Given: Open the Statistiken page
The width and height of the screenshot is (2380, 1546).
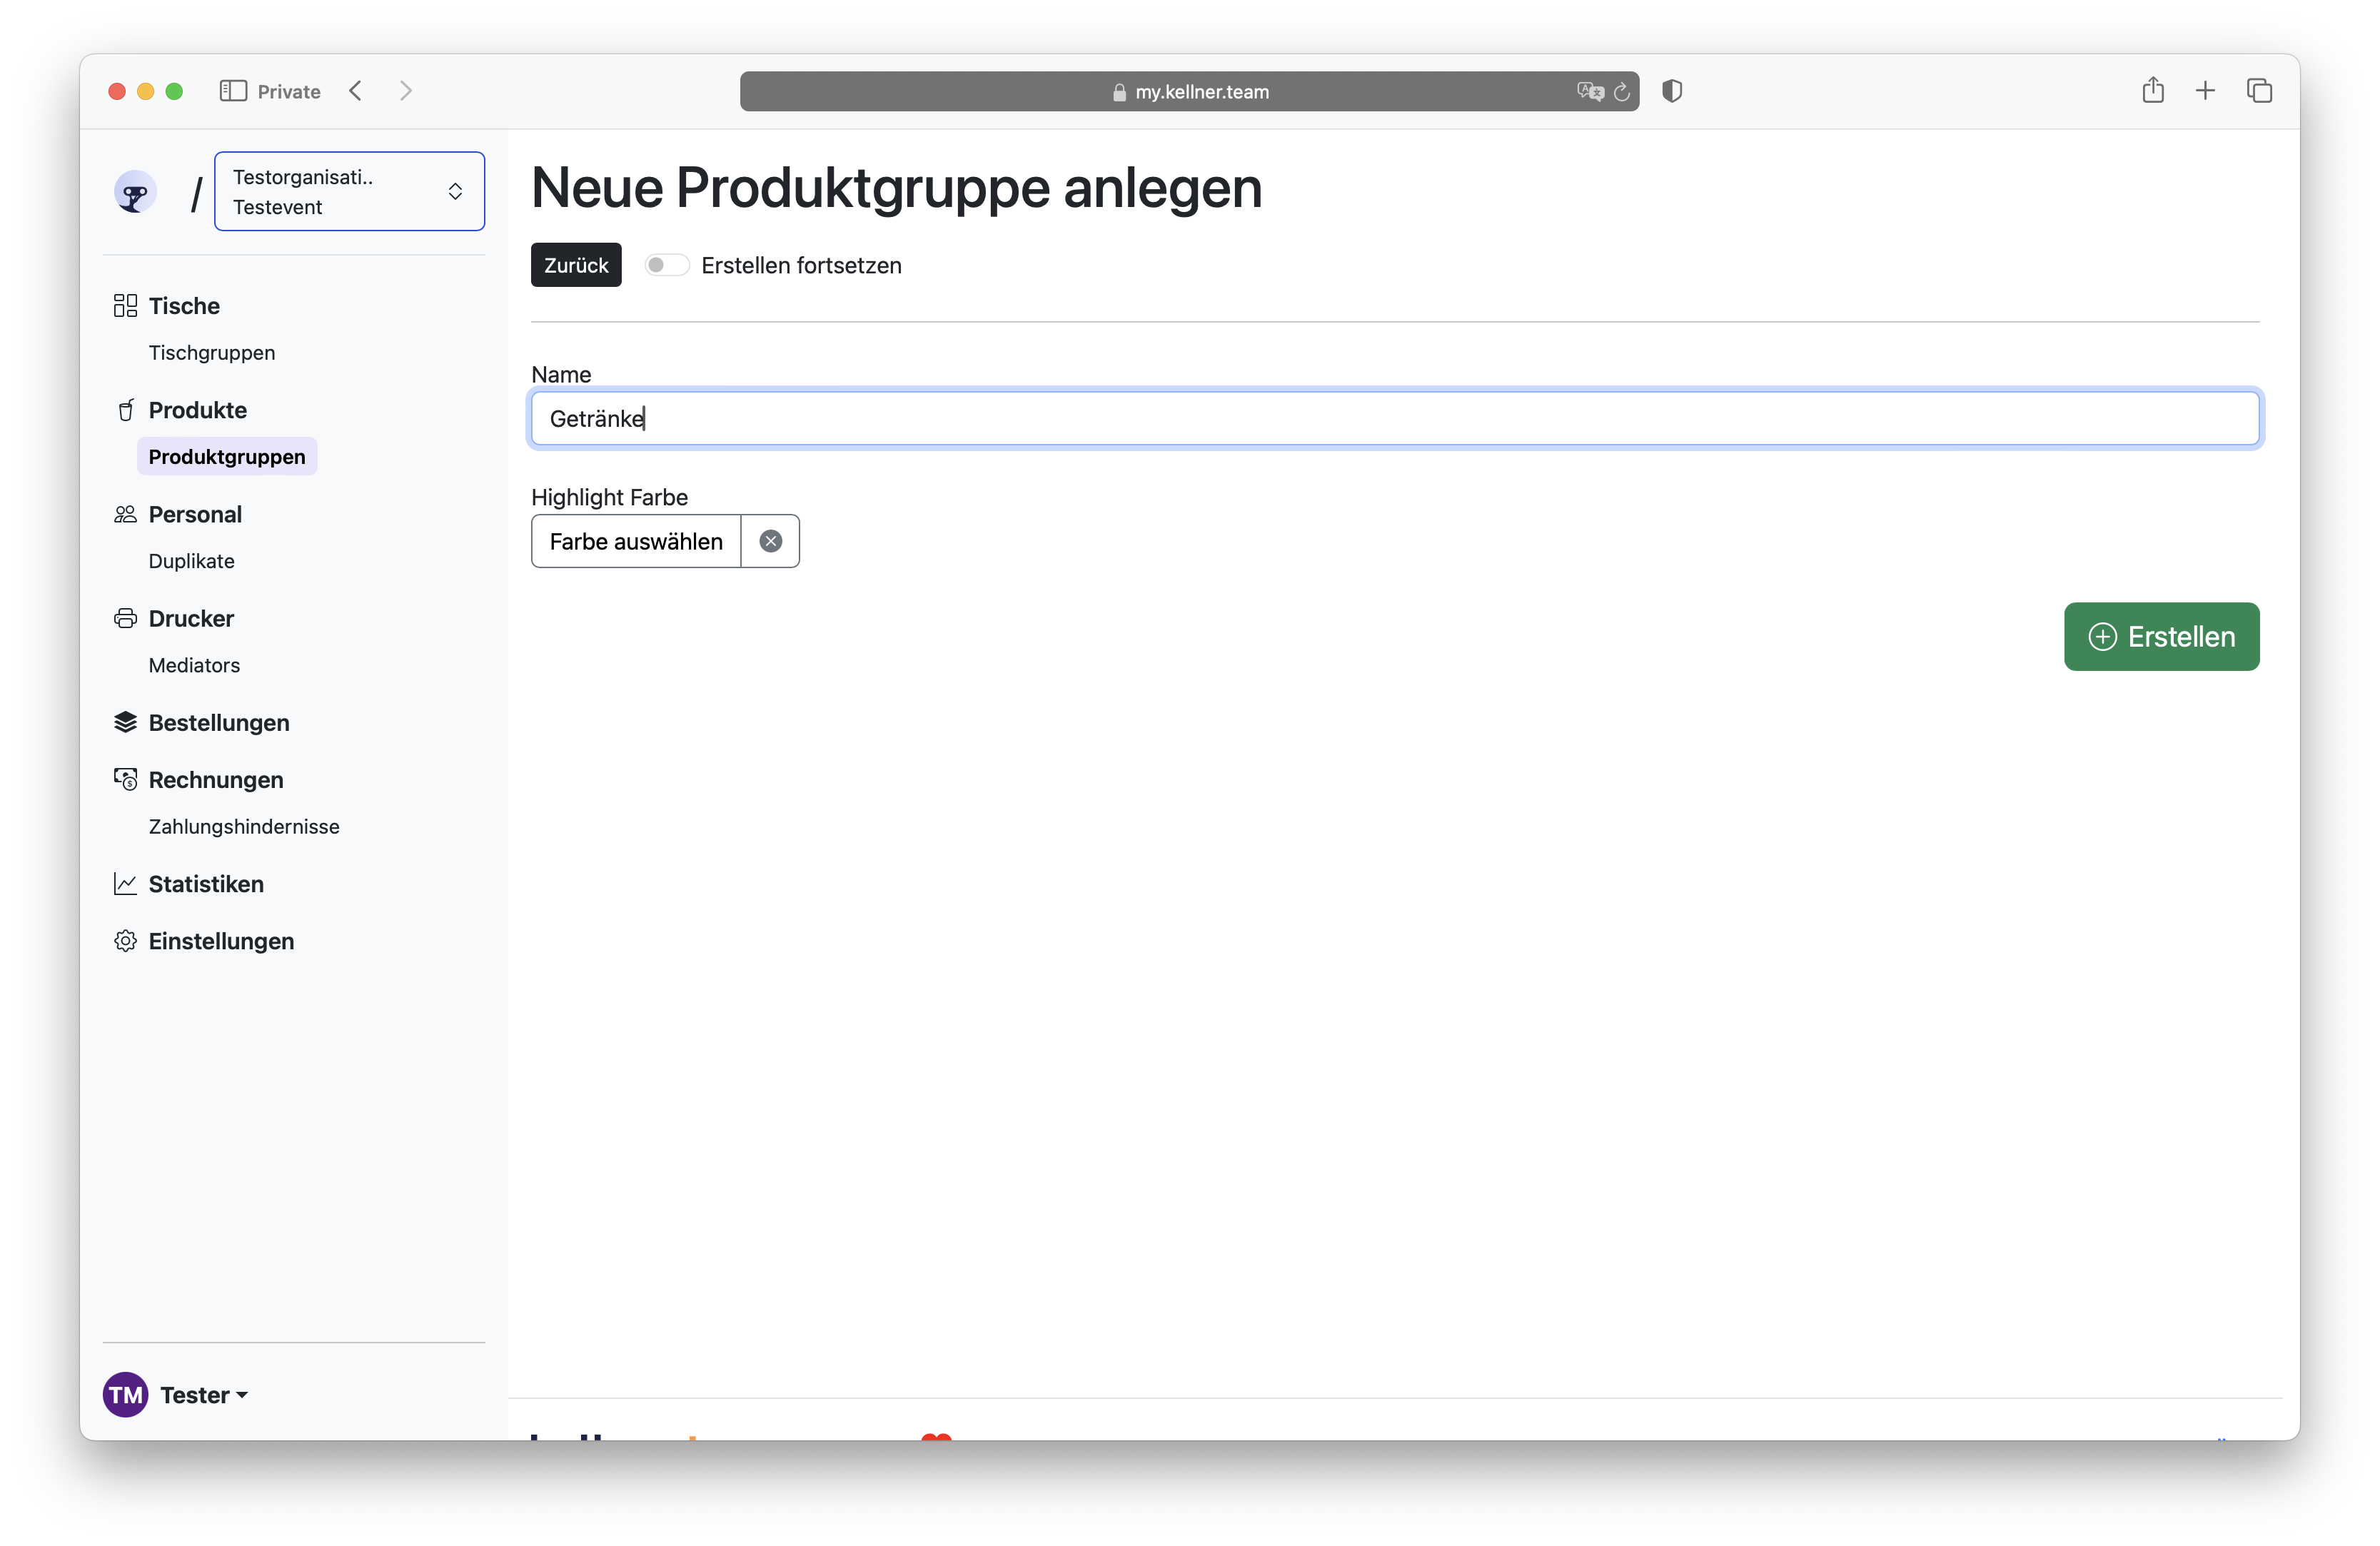Looking at the screenshot, I should (206, 884).
